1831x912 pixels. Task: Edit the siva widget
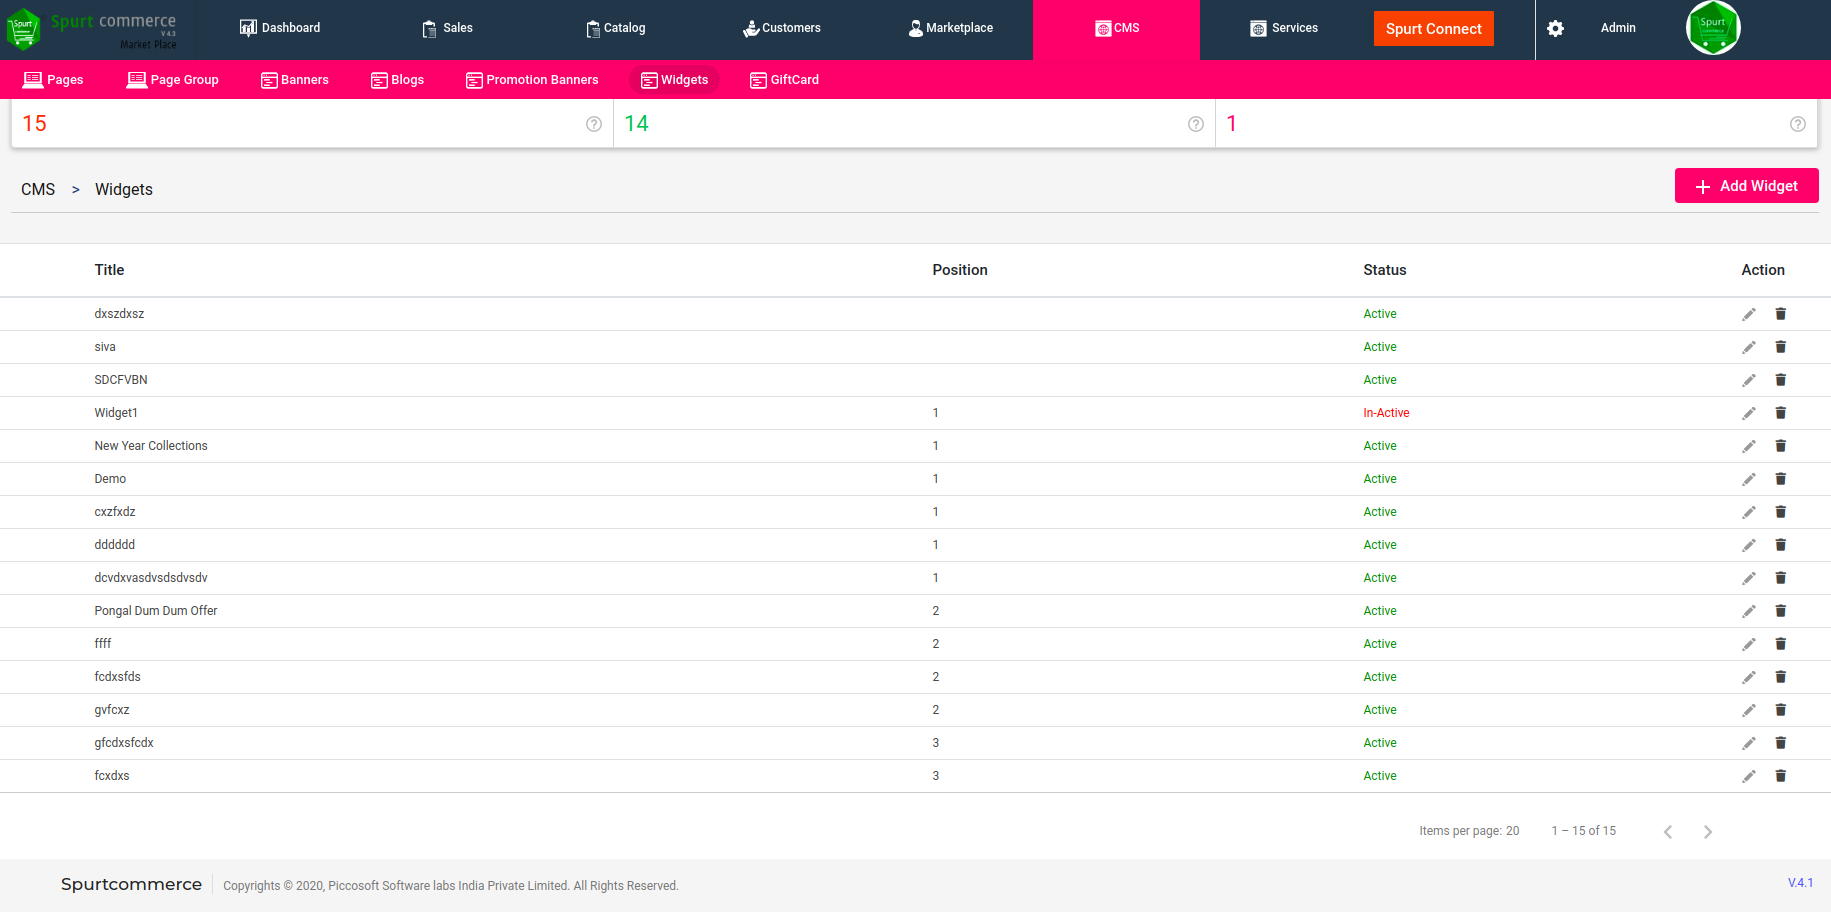click(x=1748, y=347)
